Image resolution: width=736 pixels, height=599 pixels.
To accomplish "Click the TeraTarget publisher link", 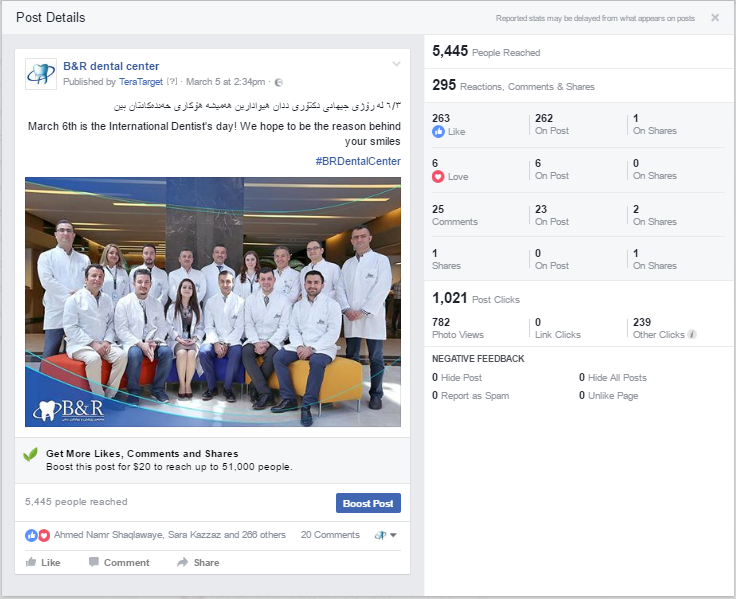I will tap(139, 82).
